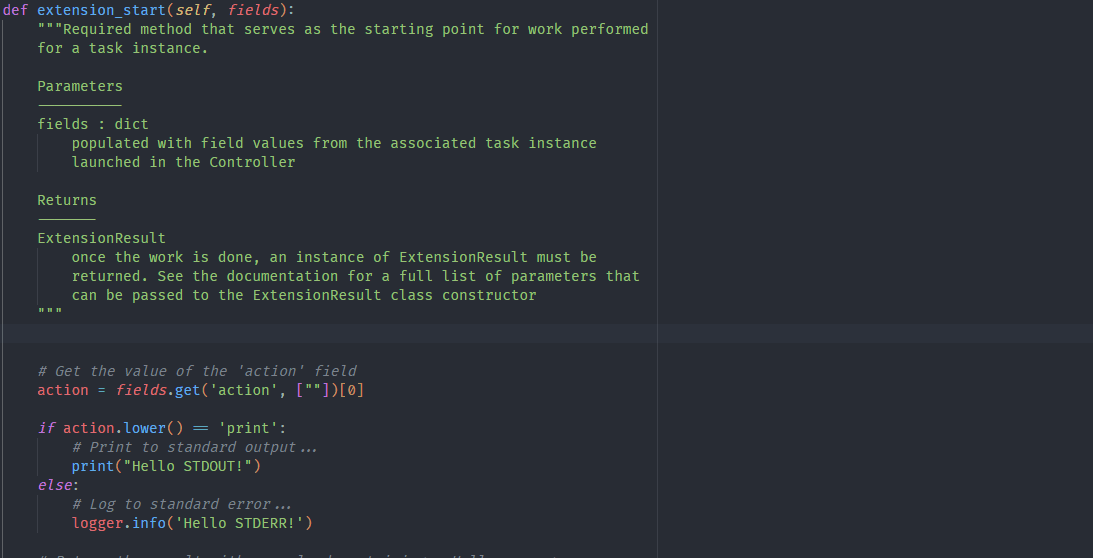Click the 'lower' method call
The image size is (1093, 558).
(x=144, y=428)
